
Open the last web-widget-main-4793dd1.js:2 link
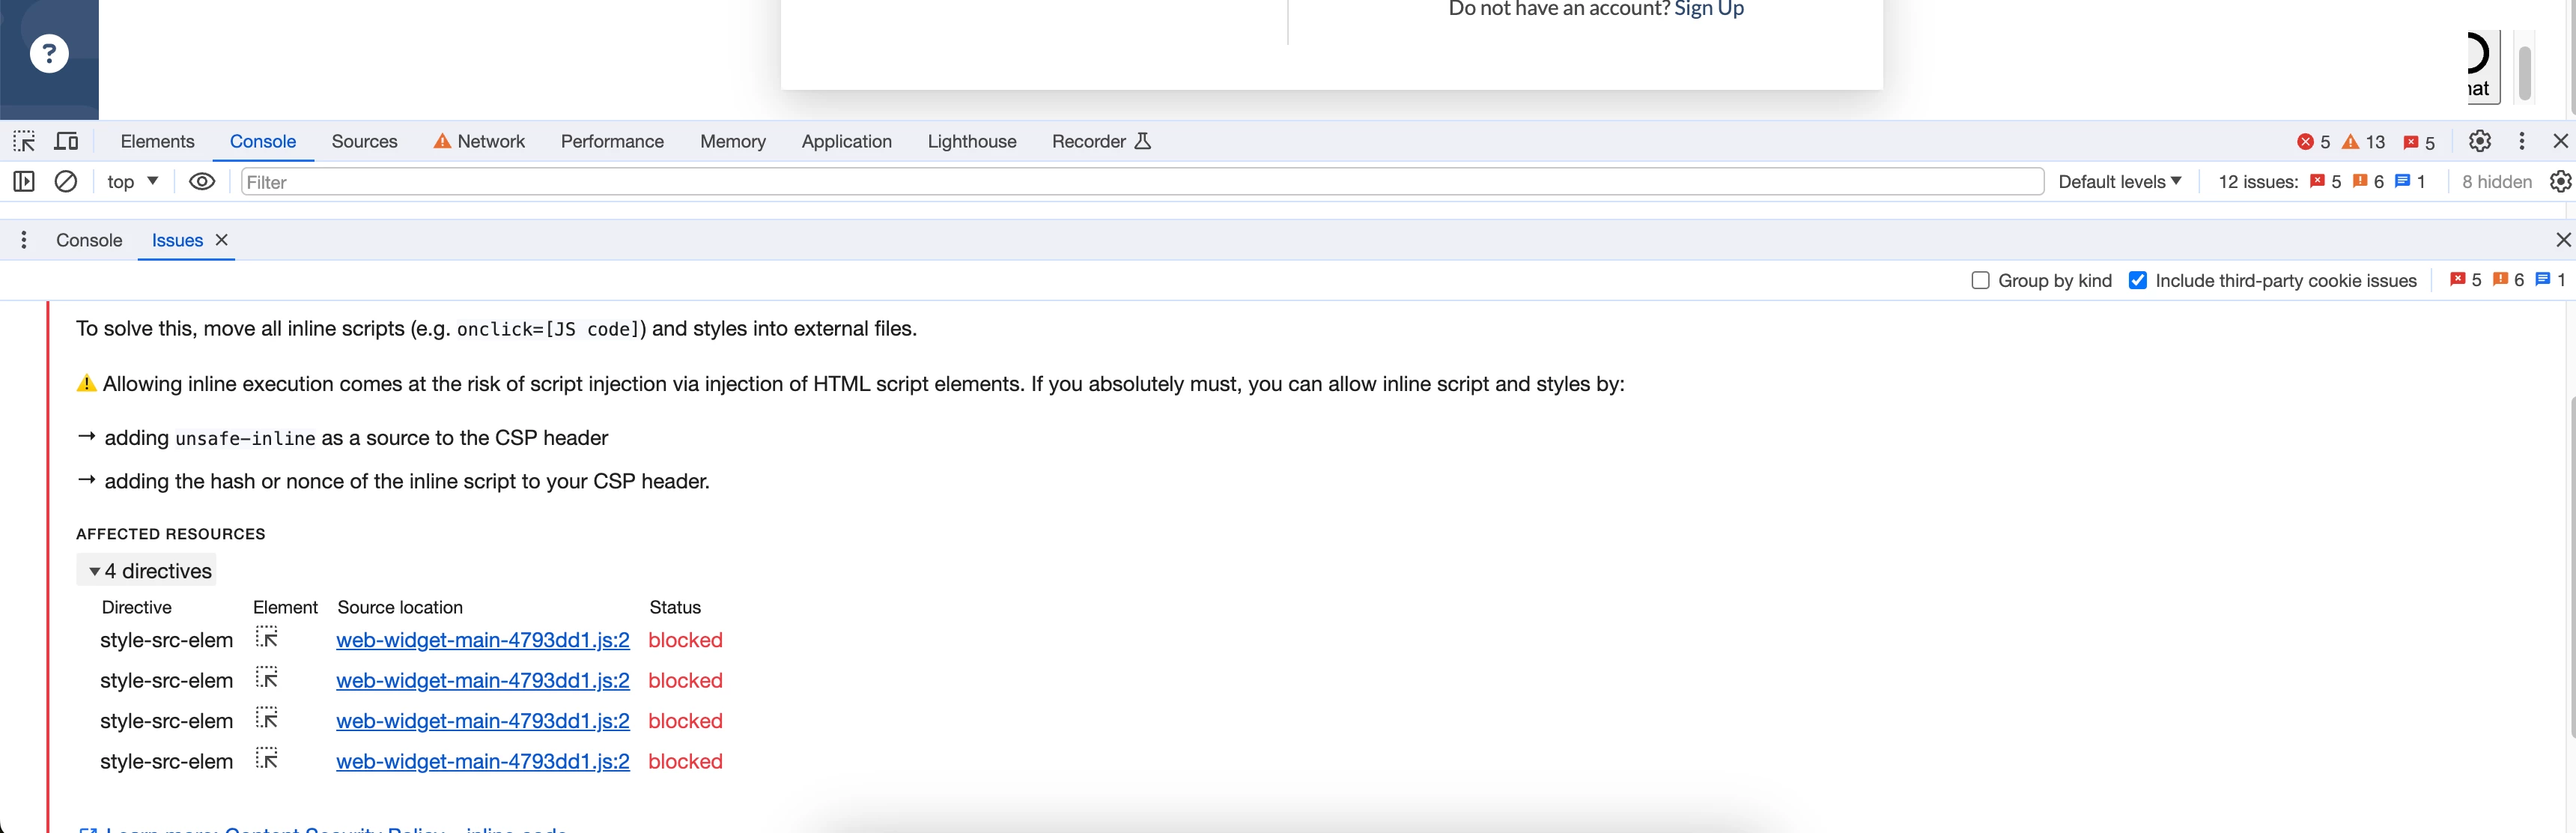482,761
